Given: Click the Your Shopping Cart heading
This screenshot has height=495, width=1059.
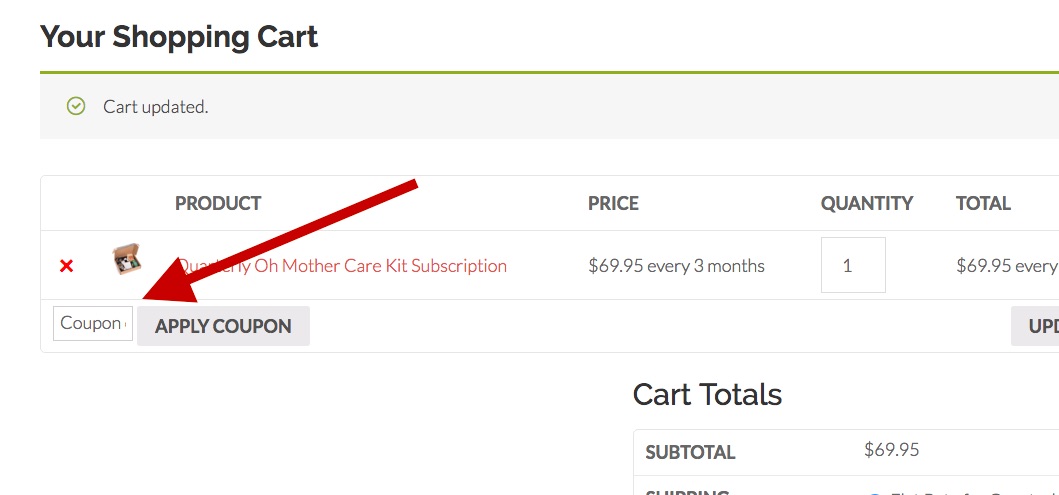Looking at the screenshot, I should point(179,36).
